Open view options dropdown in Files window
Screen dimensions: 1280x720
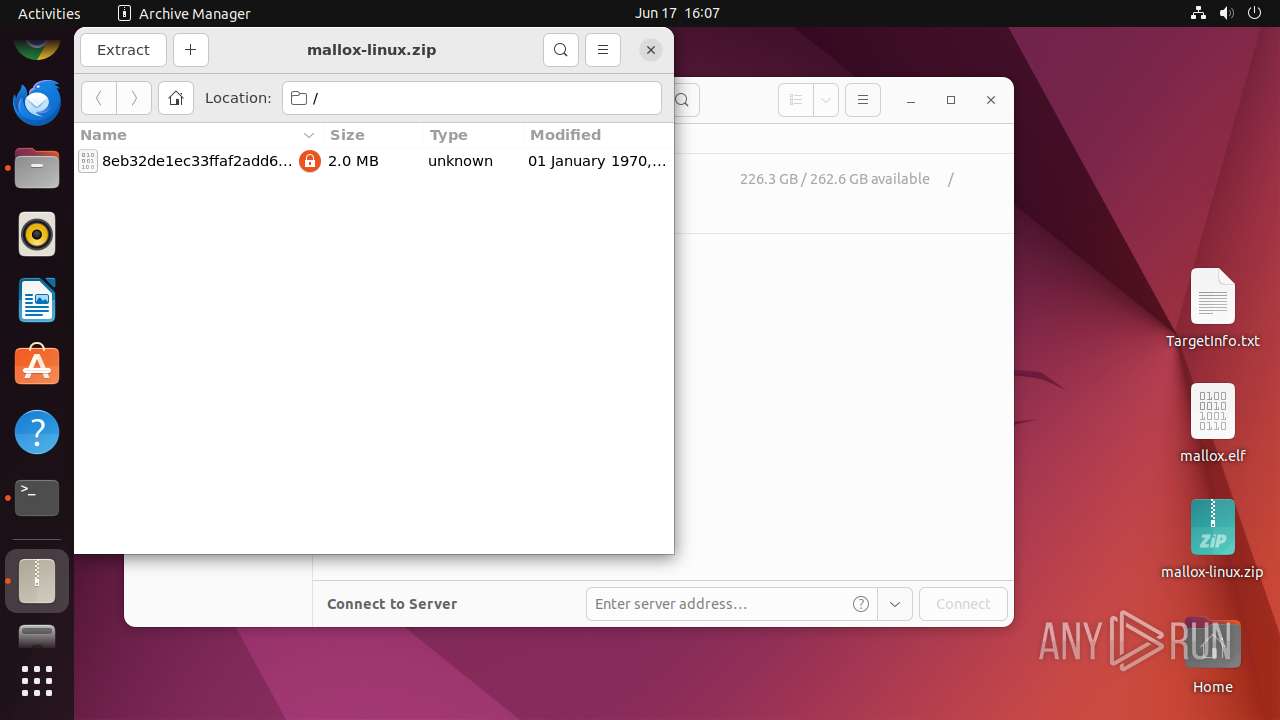pyautogui.click(x=826, y=100)
